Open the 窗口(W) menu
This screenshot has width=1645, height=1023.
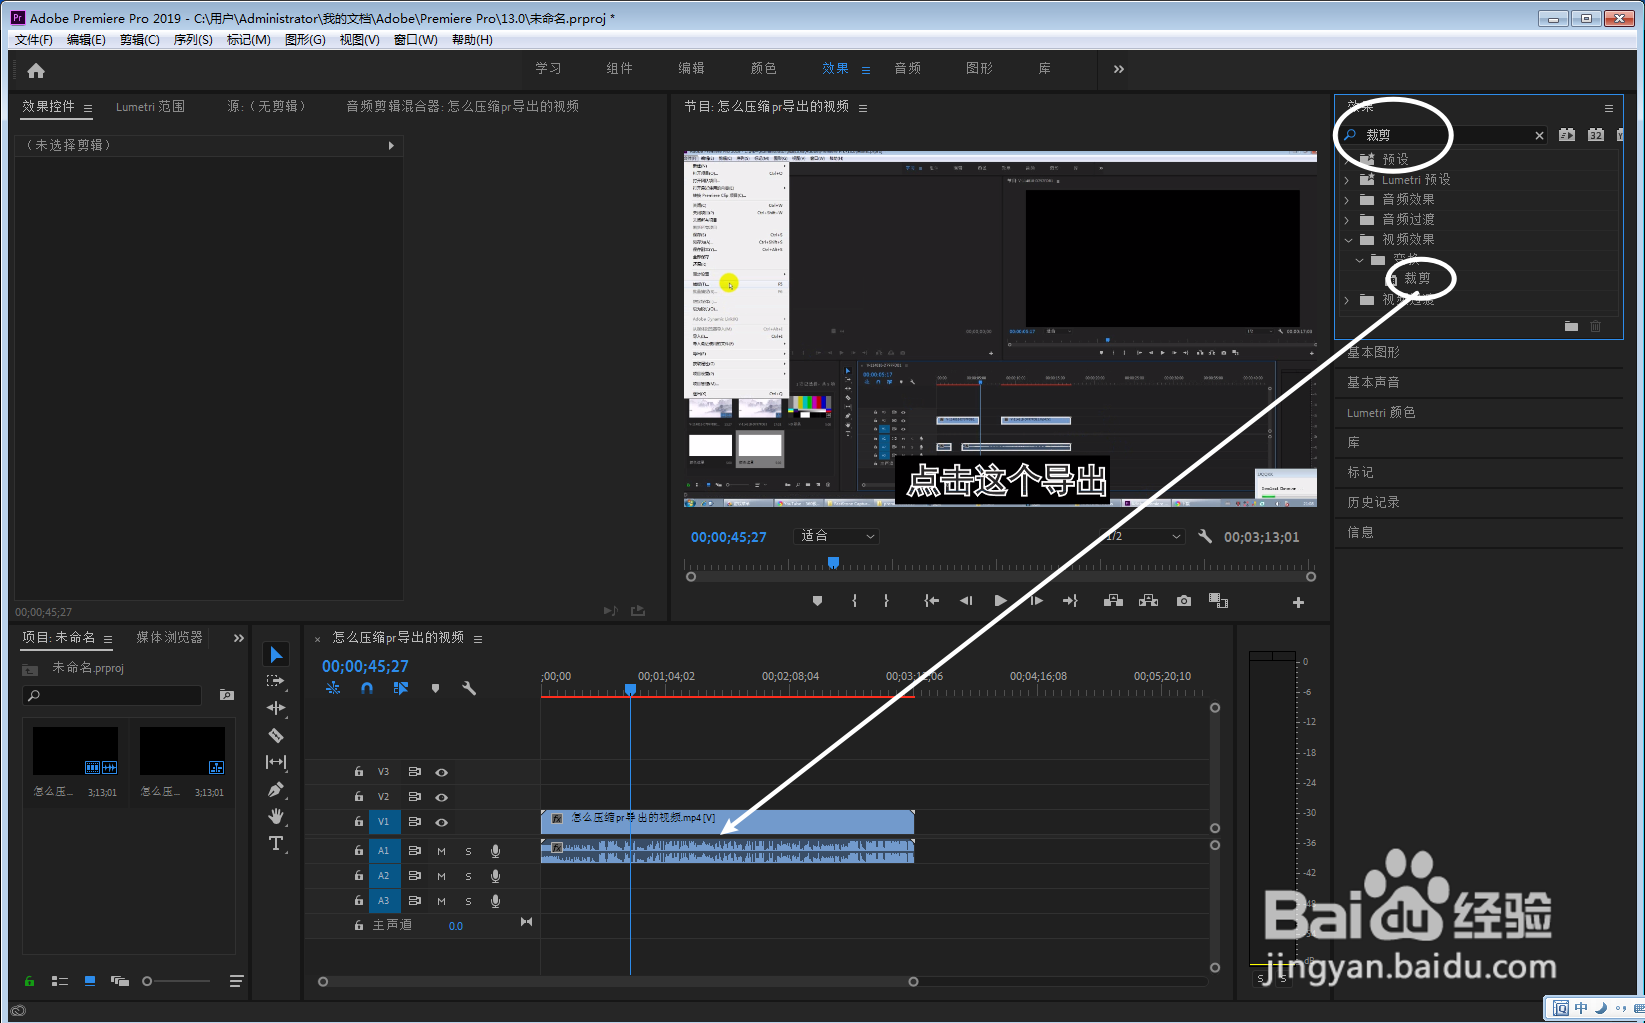click(x=416, y=40)
